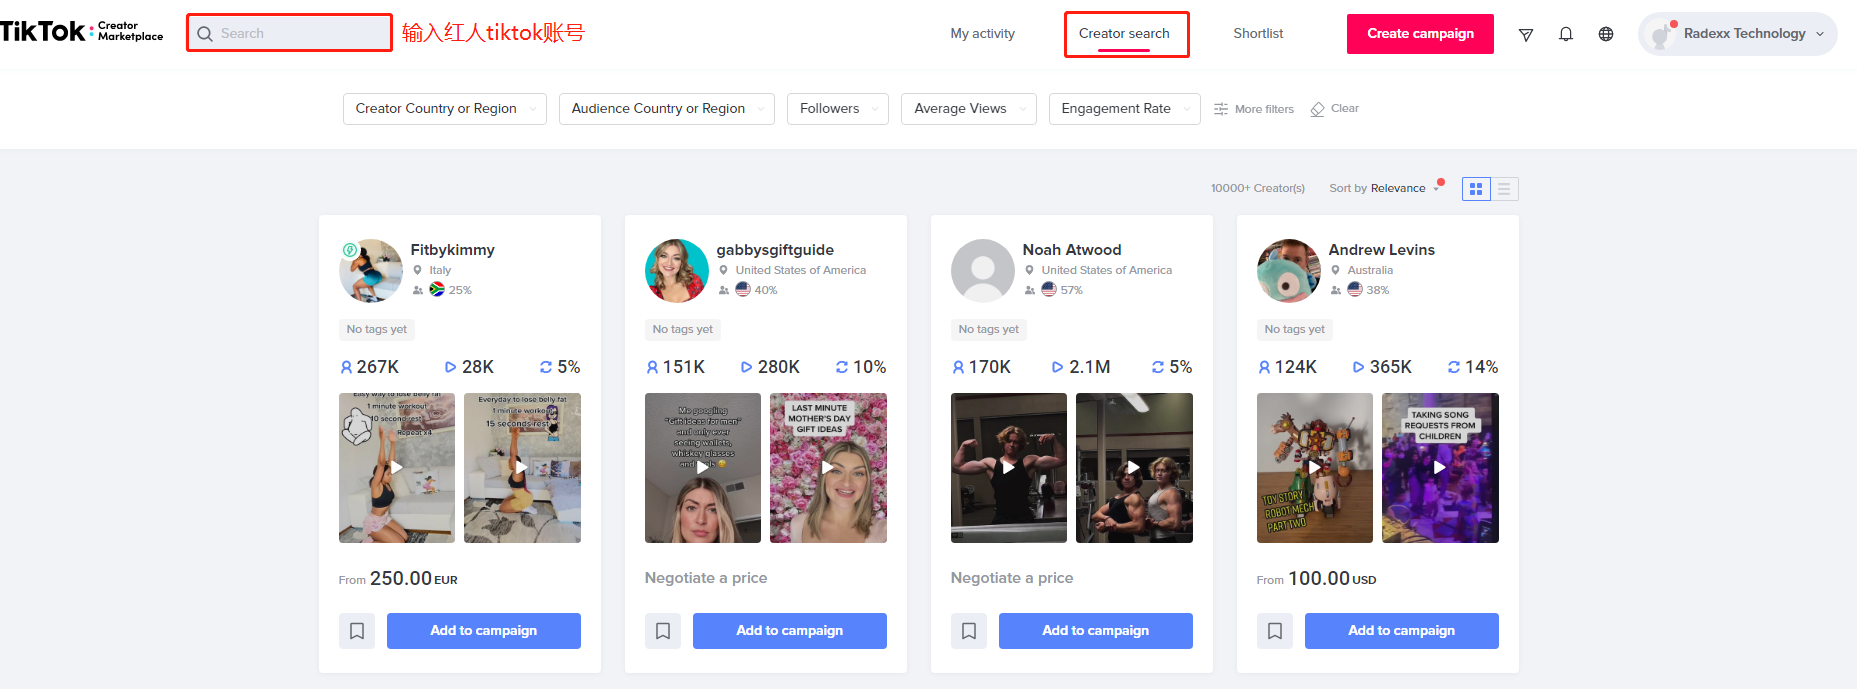
Task: Open the Shortlist tab
Action: [1258, 34]
